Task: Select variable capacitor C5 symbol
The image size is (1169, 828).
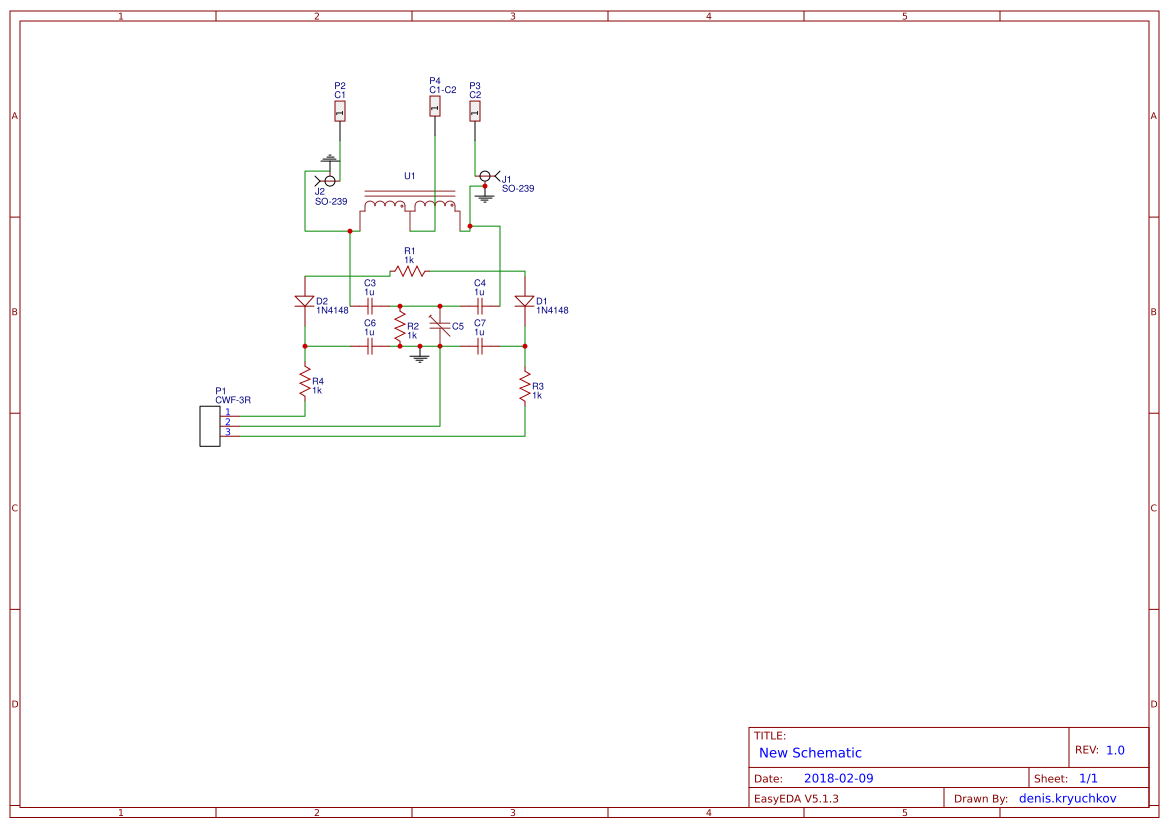Action: pos(440,326)
